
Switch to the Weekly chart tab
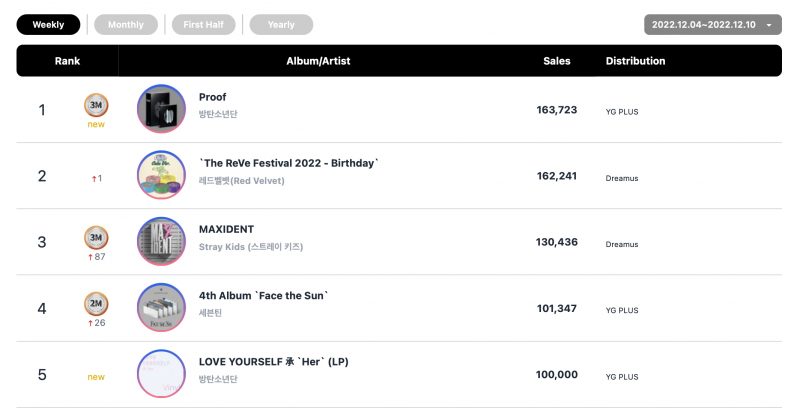pyautogui.click(x=48, y=25)
